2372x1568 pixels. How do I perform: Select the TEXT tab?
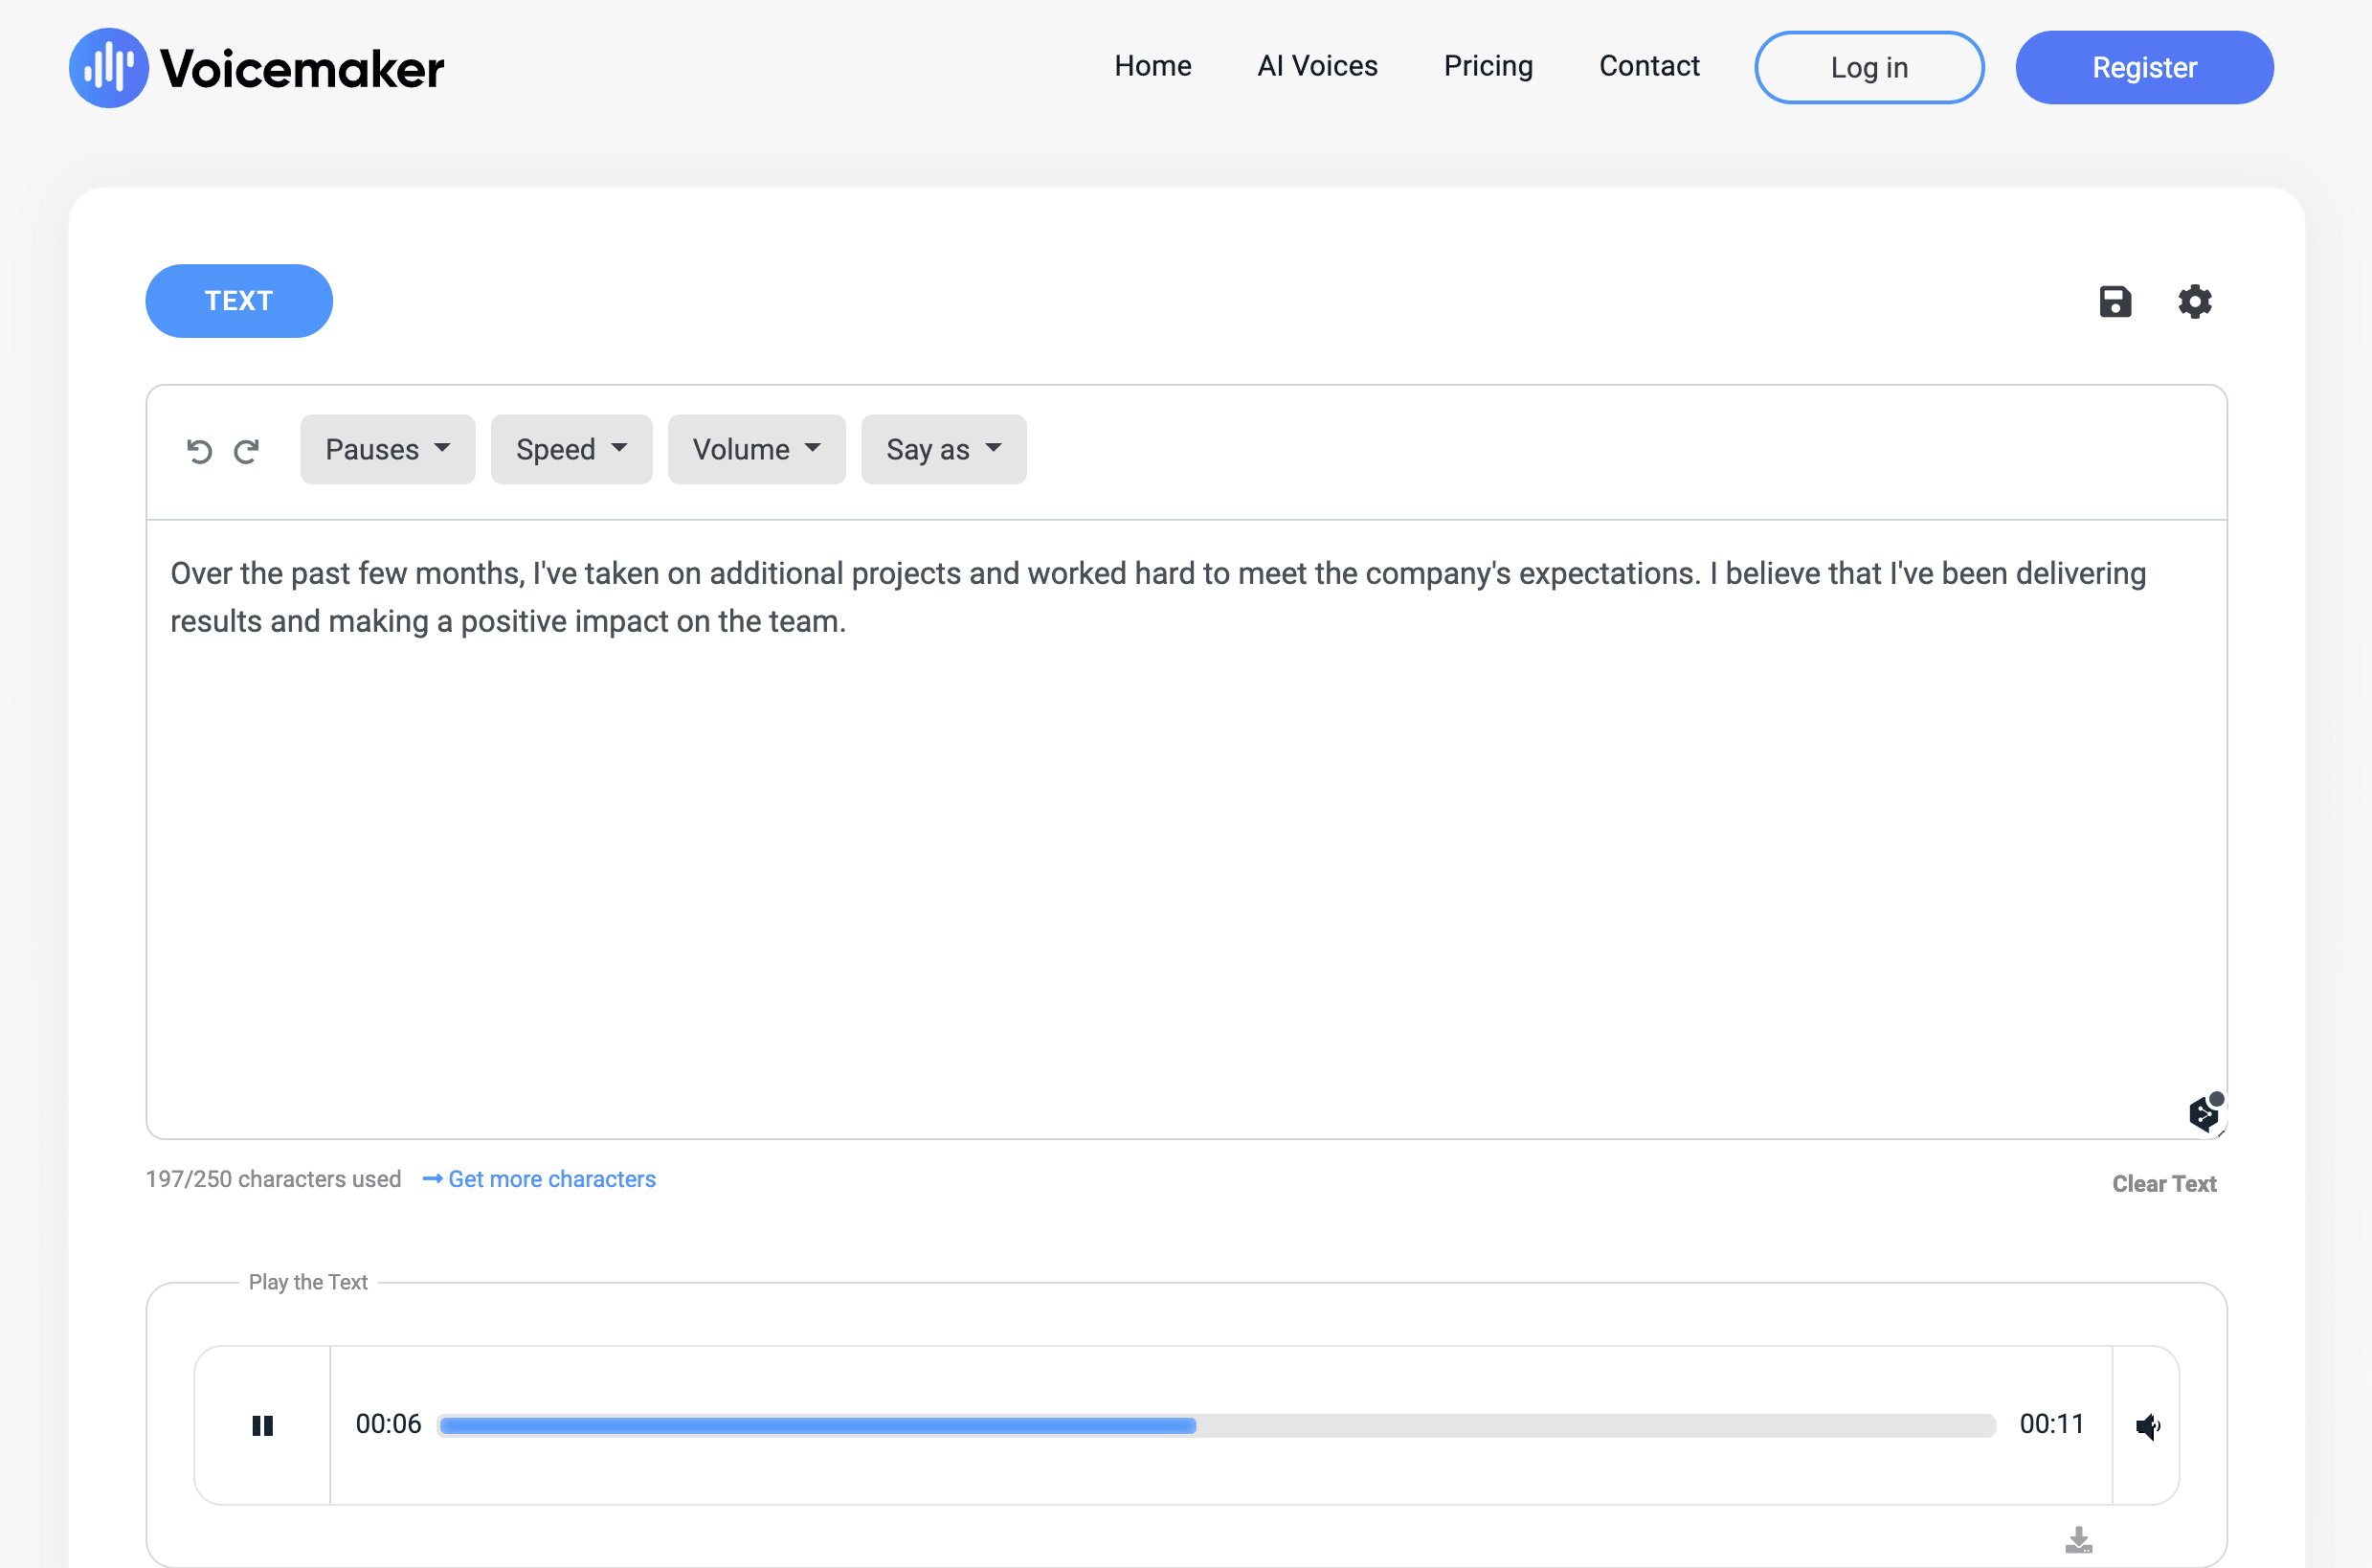click(239, 301)
